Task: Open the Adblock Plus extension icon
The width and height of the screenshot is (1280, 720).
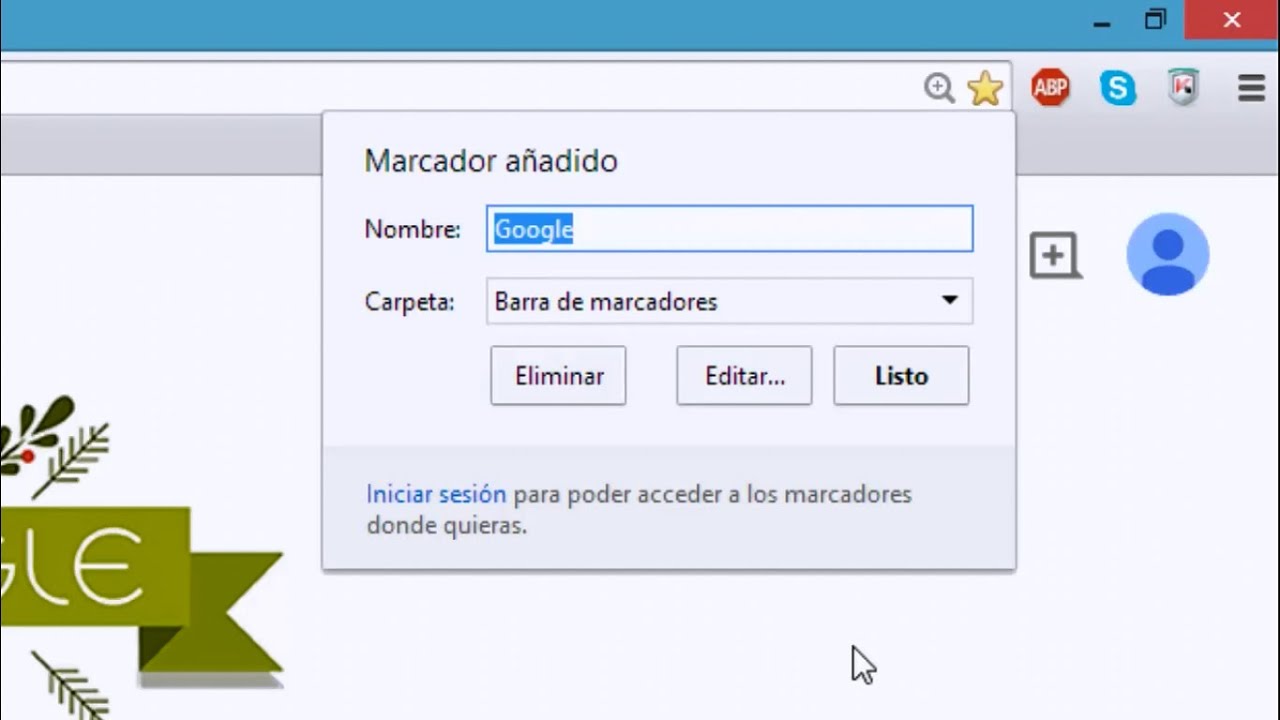Action: (1051, 88)
